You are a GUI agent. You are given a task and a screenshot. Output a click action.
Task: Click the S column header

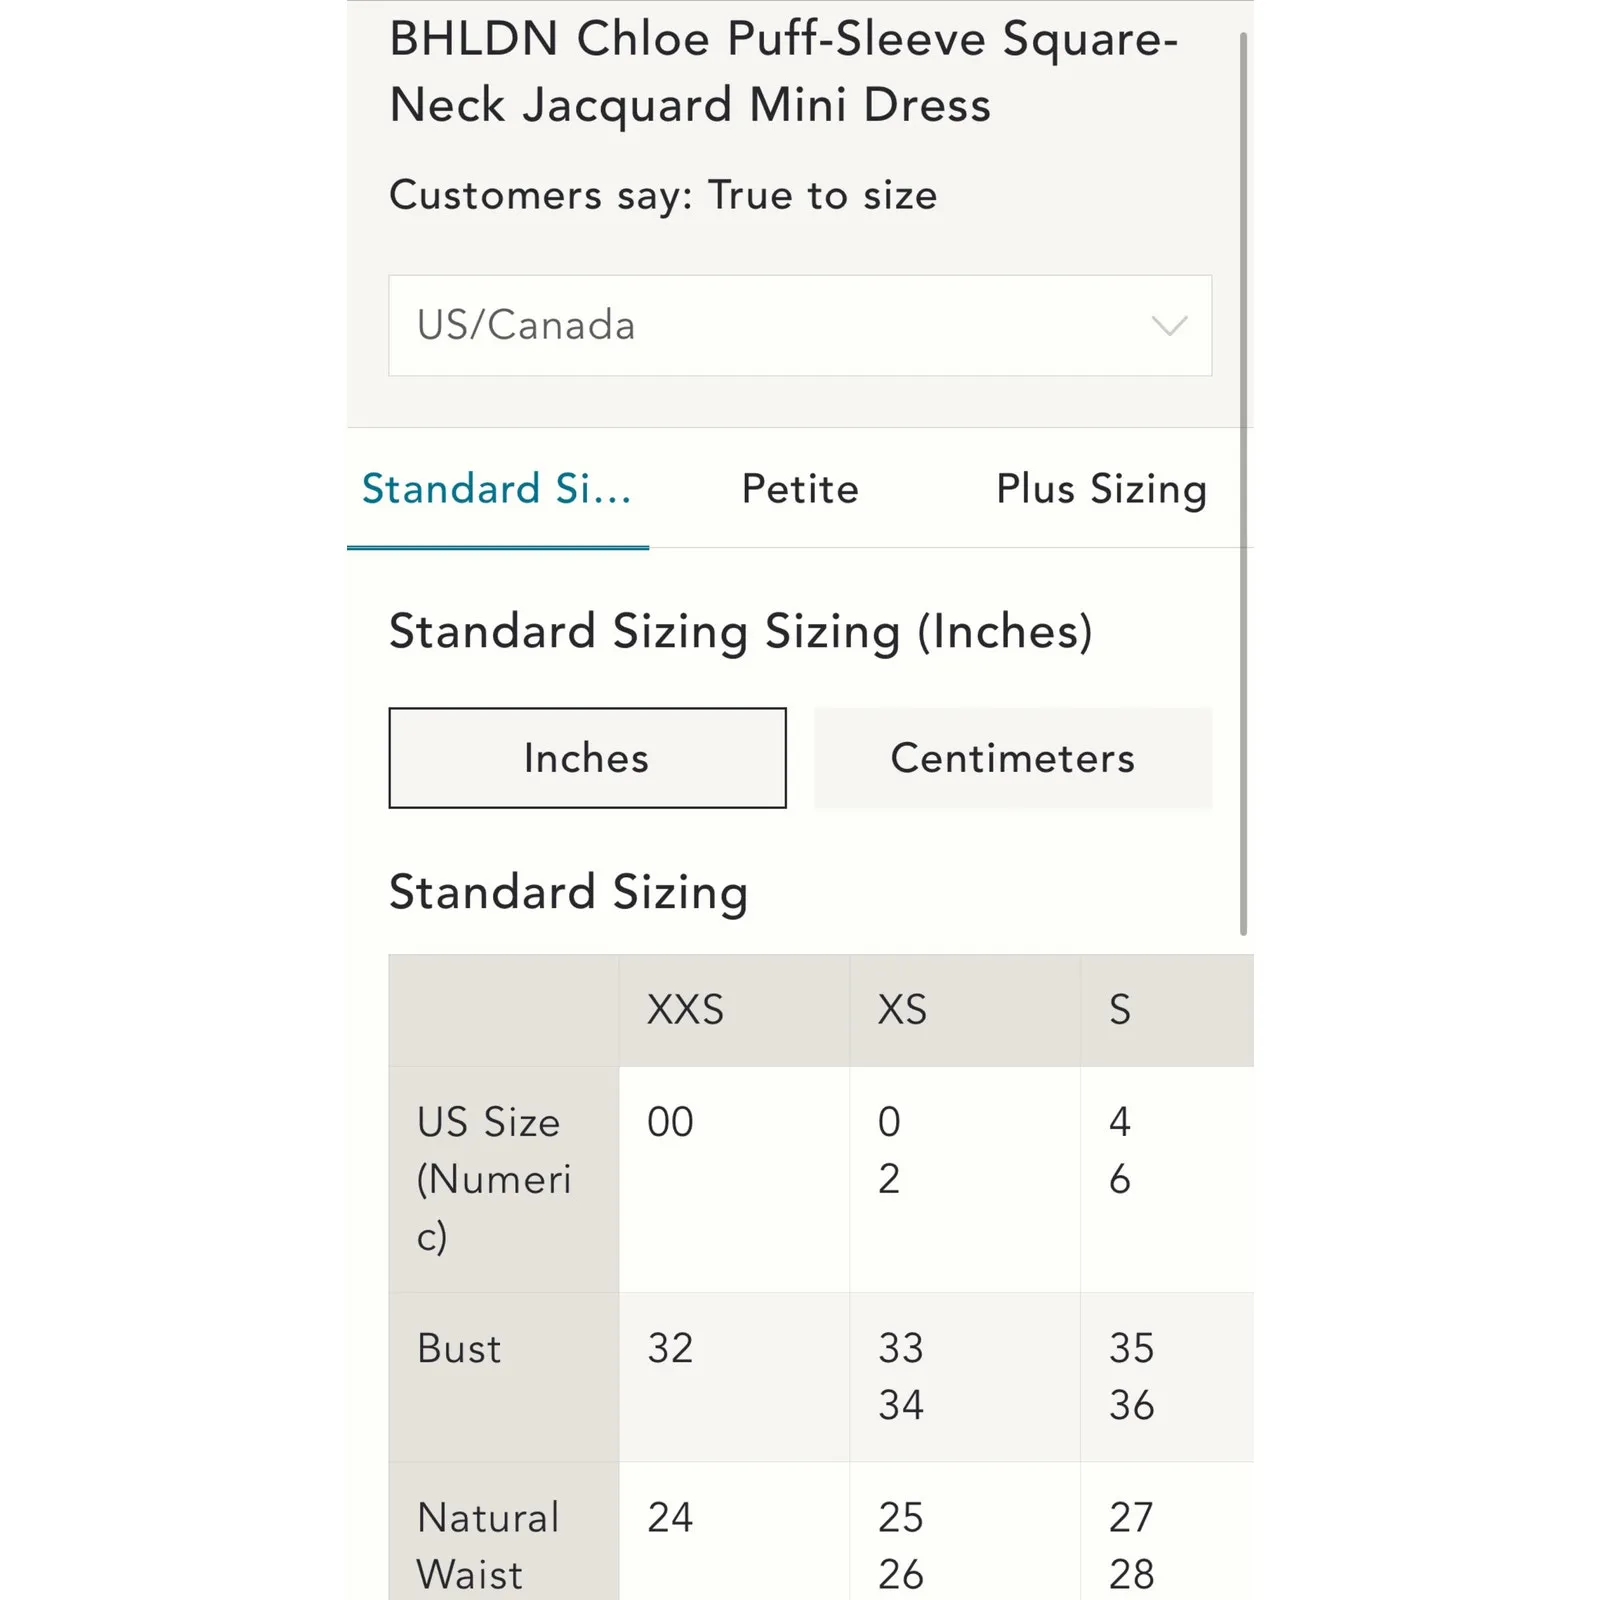pos(1120,1010)
